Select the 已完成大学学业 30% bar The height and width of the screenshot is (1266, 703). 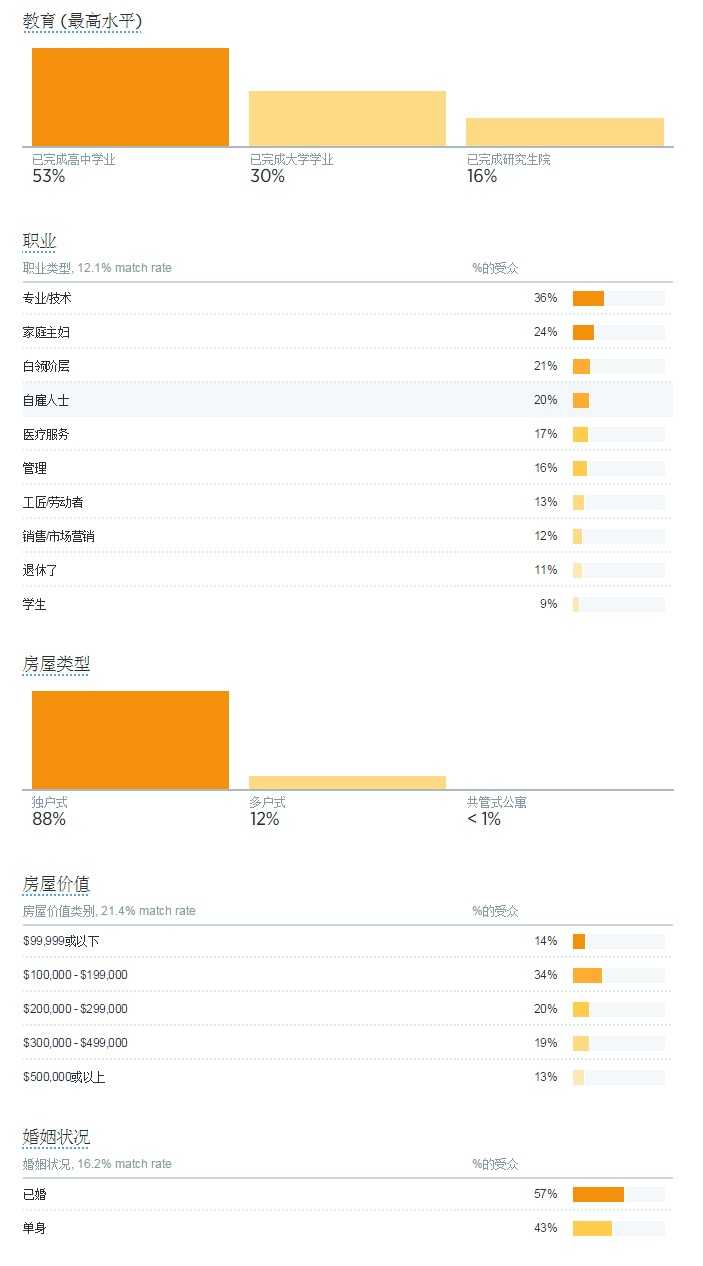[347, 119]
